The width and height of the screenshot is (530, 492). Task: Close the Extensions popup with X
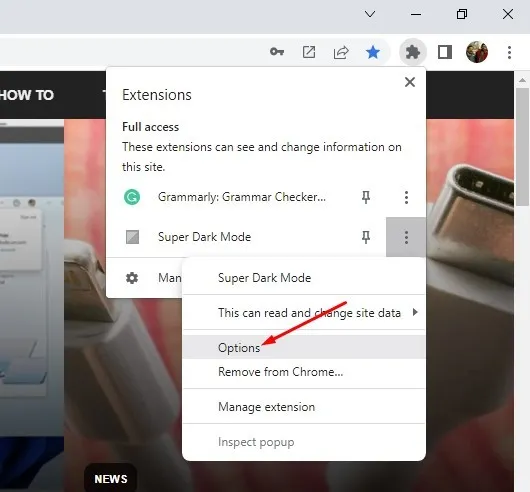(x=410, y=82)
